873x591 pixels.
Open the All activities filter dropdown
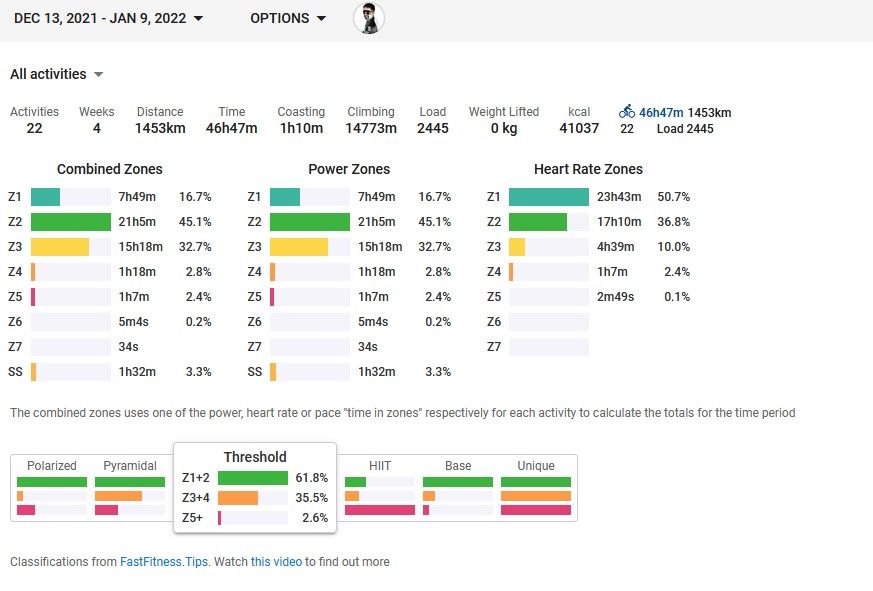coord(57,74)
